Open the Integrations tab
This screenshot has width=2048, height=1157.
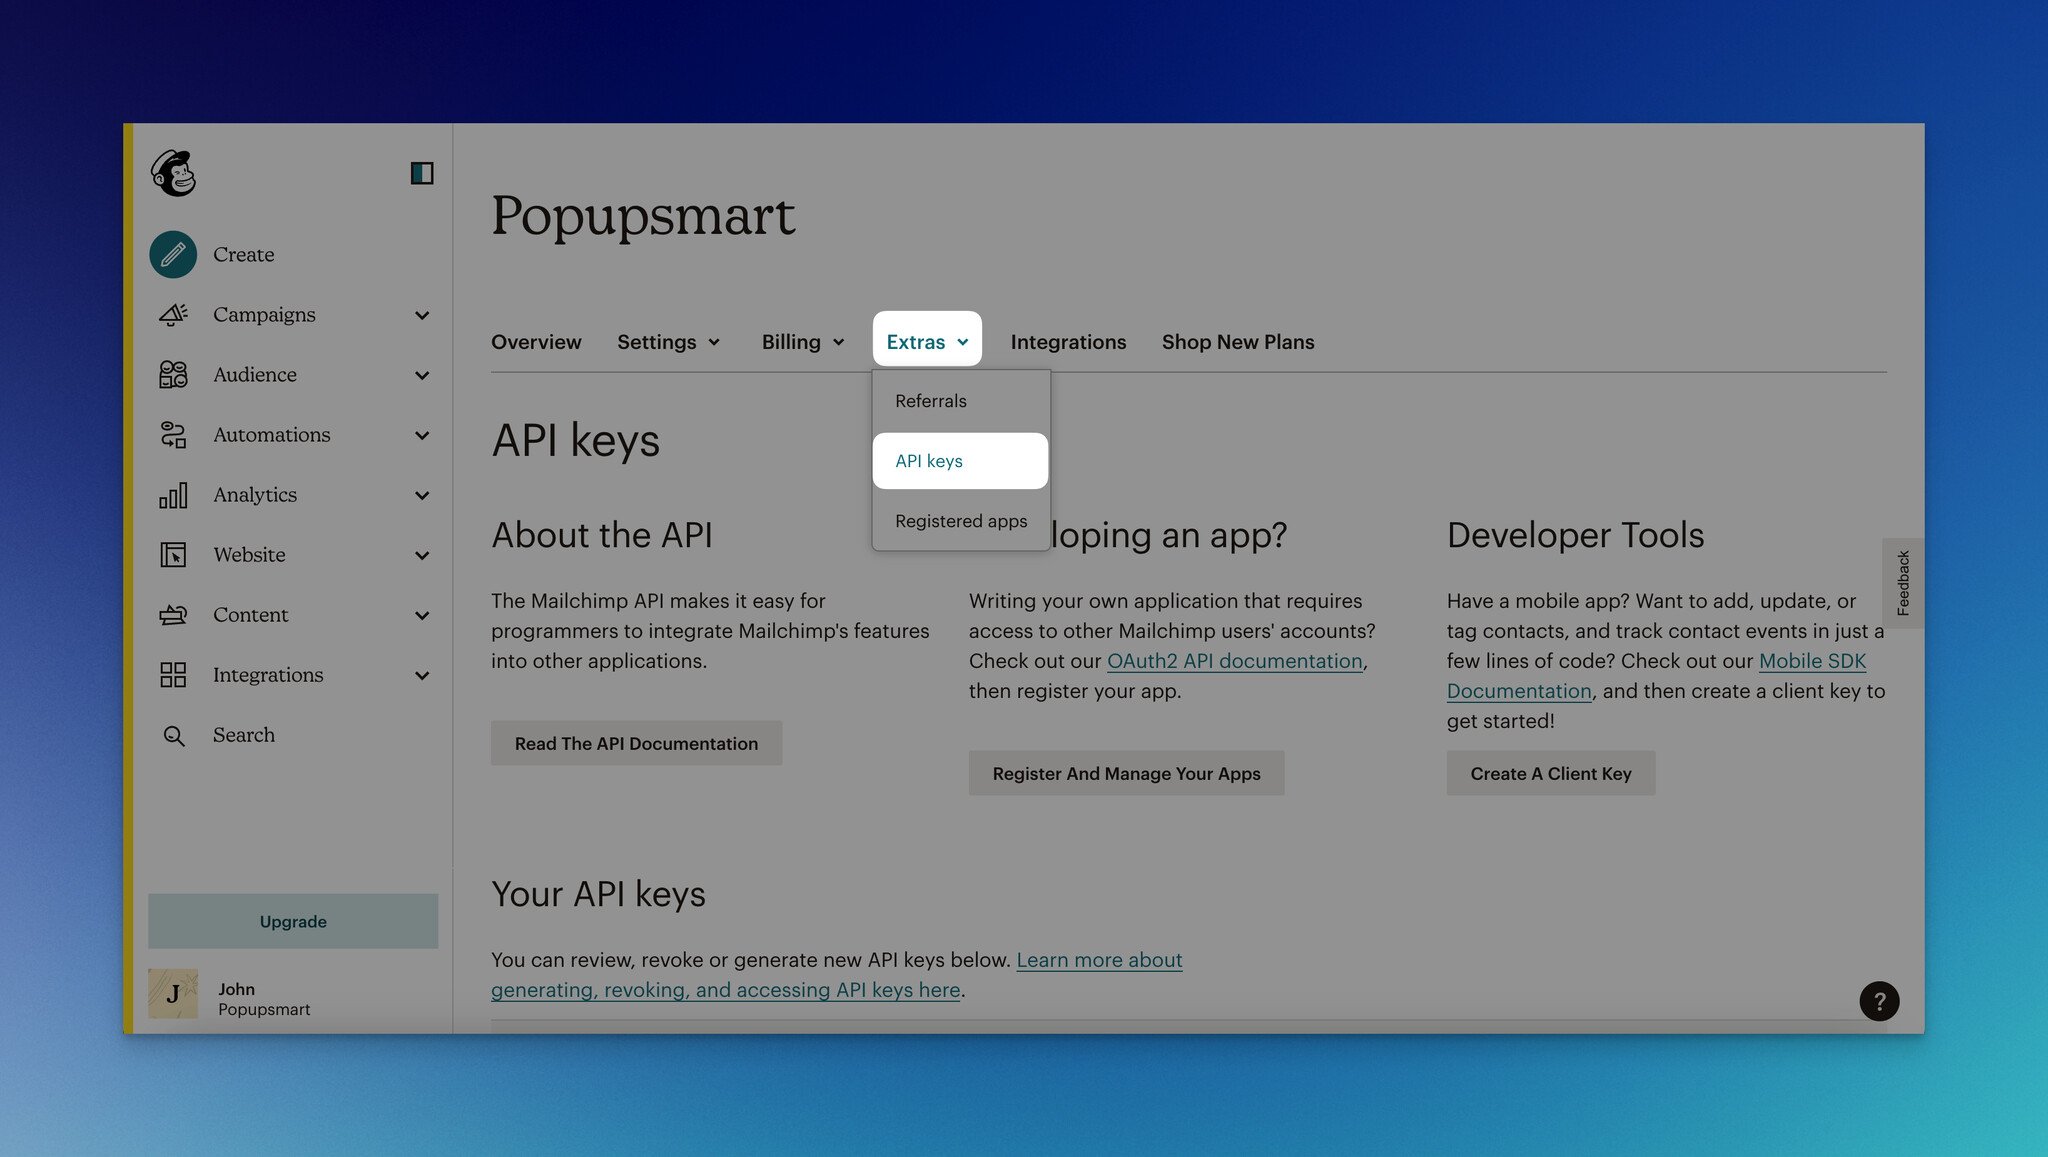pos(1068,342)
